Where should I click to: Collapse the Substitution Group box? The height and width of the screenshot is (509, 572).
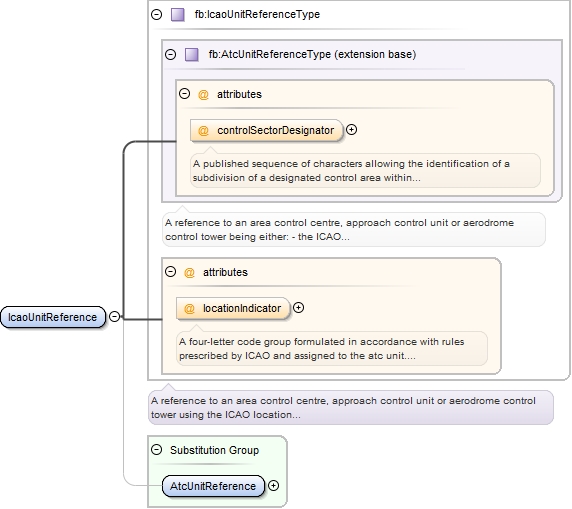[x=156, y=450]
